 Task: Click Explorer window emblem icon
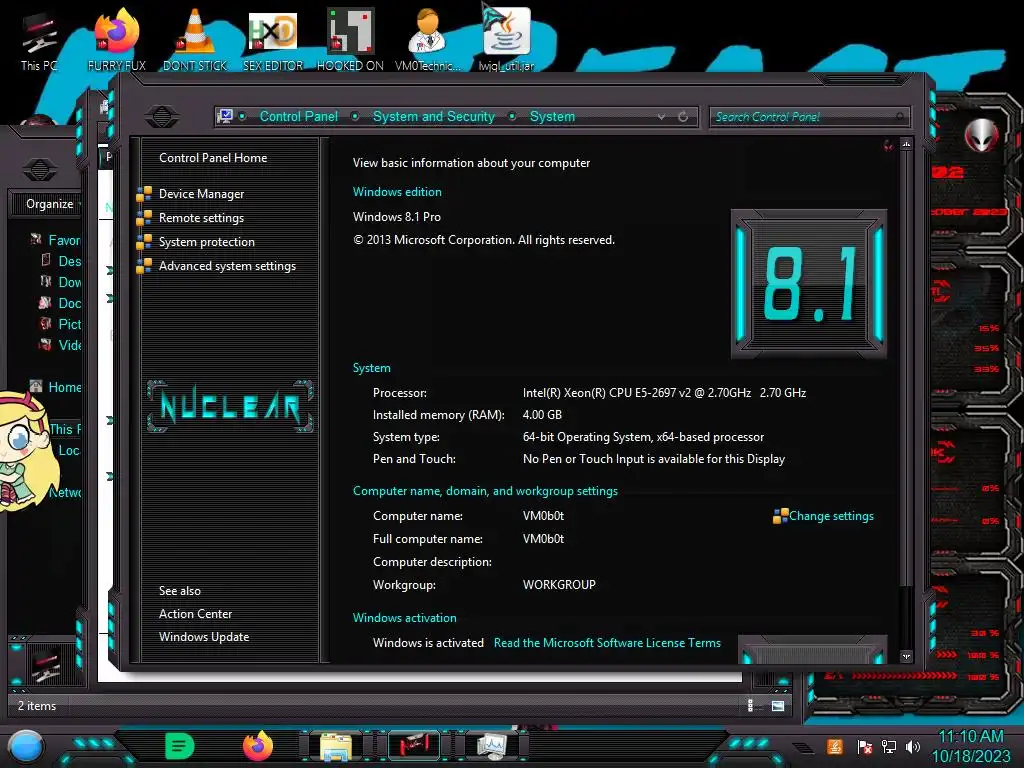pos(39,170)
